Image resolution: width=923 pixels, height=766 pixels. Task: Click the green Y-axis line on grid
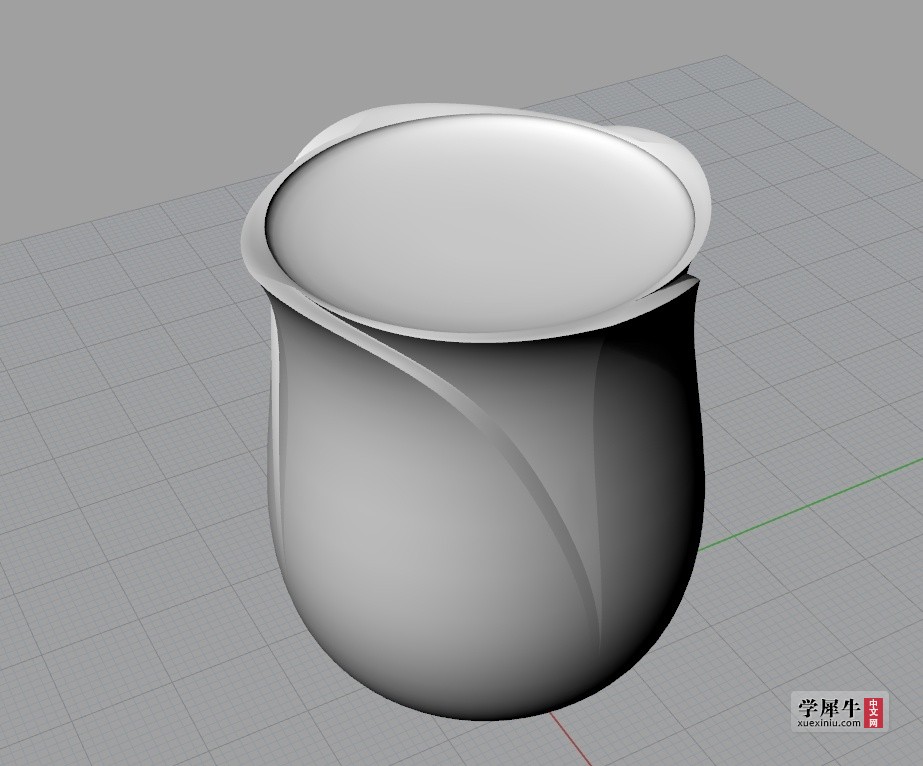pyautogui.click(x=812, y=503)
